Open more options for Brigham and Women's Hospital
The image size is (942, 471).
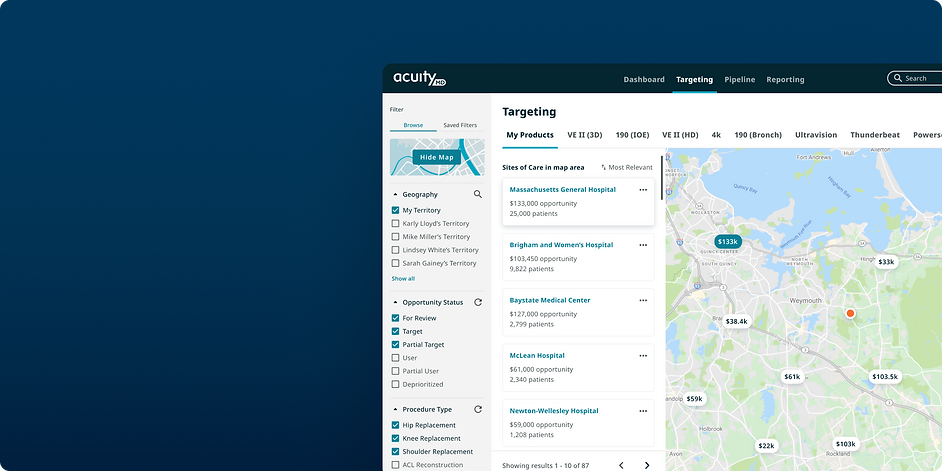pos(643,245)
